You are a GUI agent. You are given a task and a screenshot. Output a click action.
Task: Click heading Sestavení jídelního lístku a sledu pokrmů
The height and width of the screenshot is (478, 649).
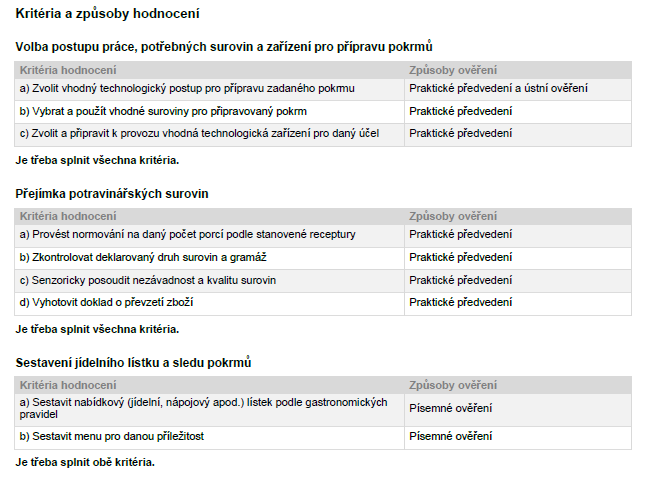click(133, 363)
